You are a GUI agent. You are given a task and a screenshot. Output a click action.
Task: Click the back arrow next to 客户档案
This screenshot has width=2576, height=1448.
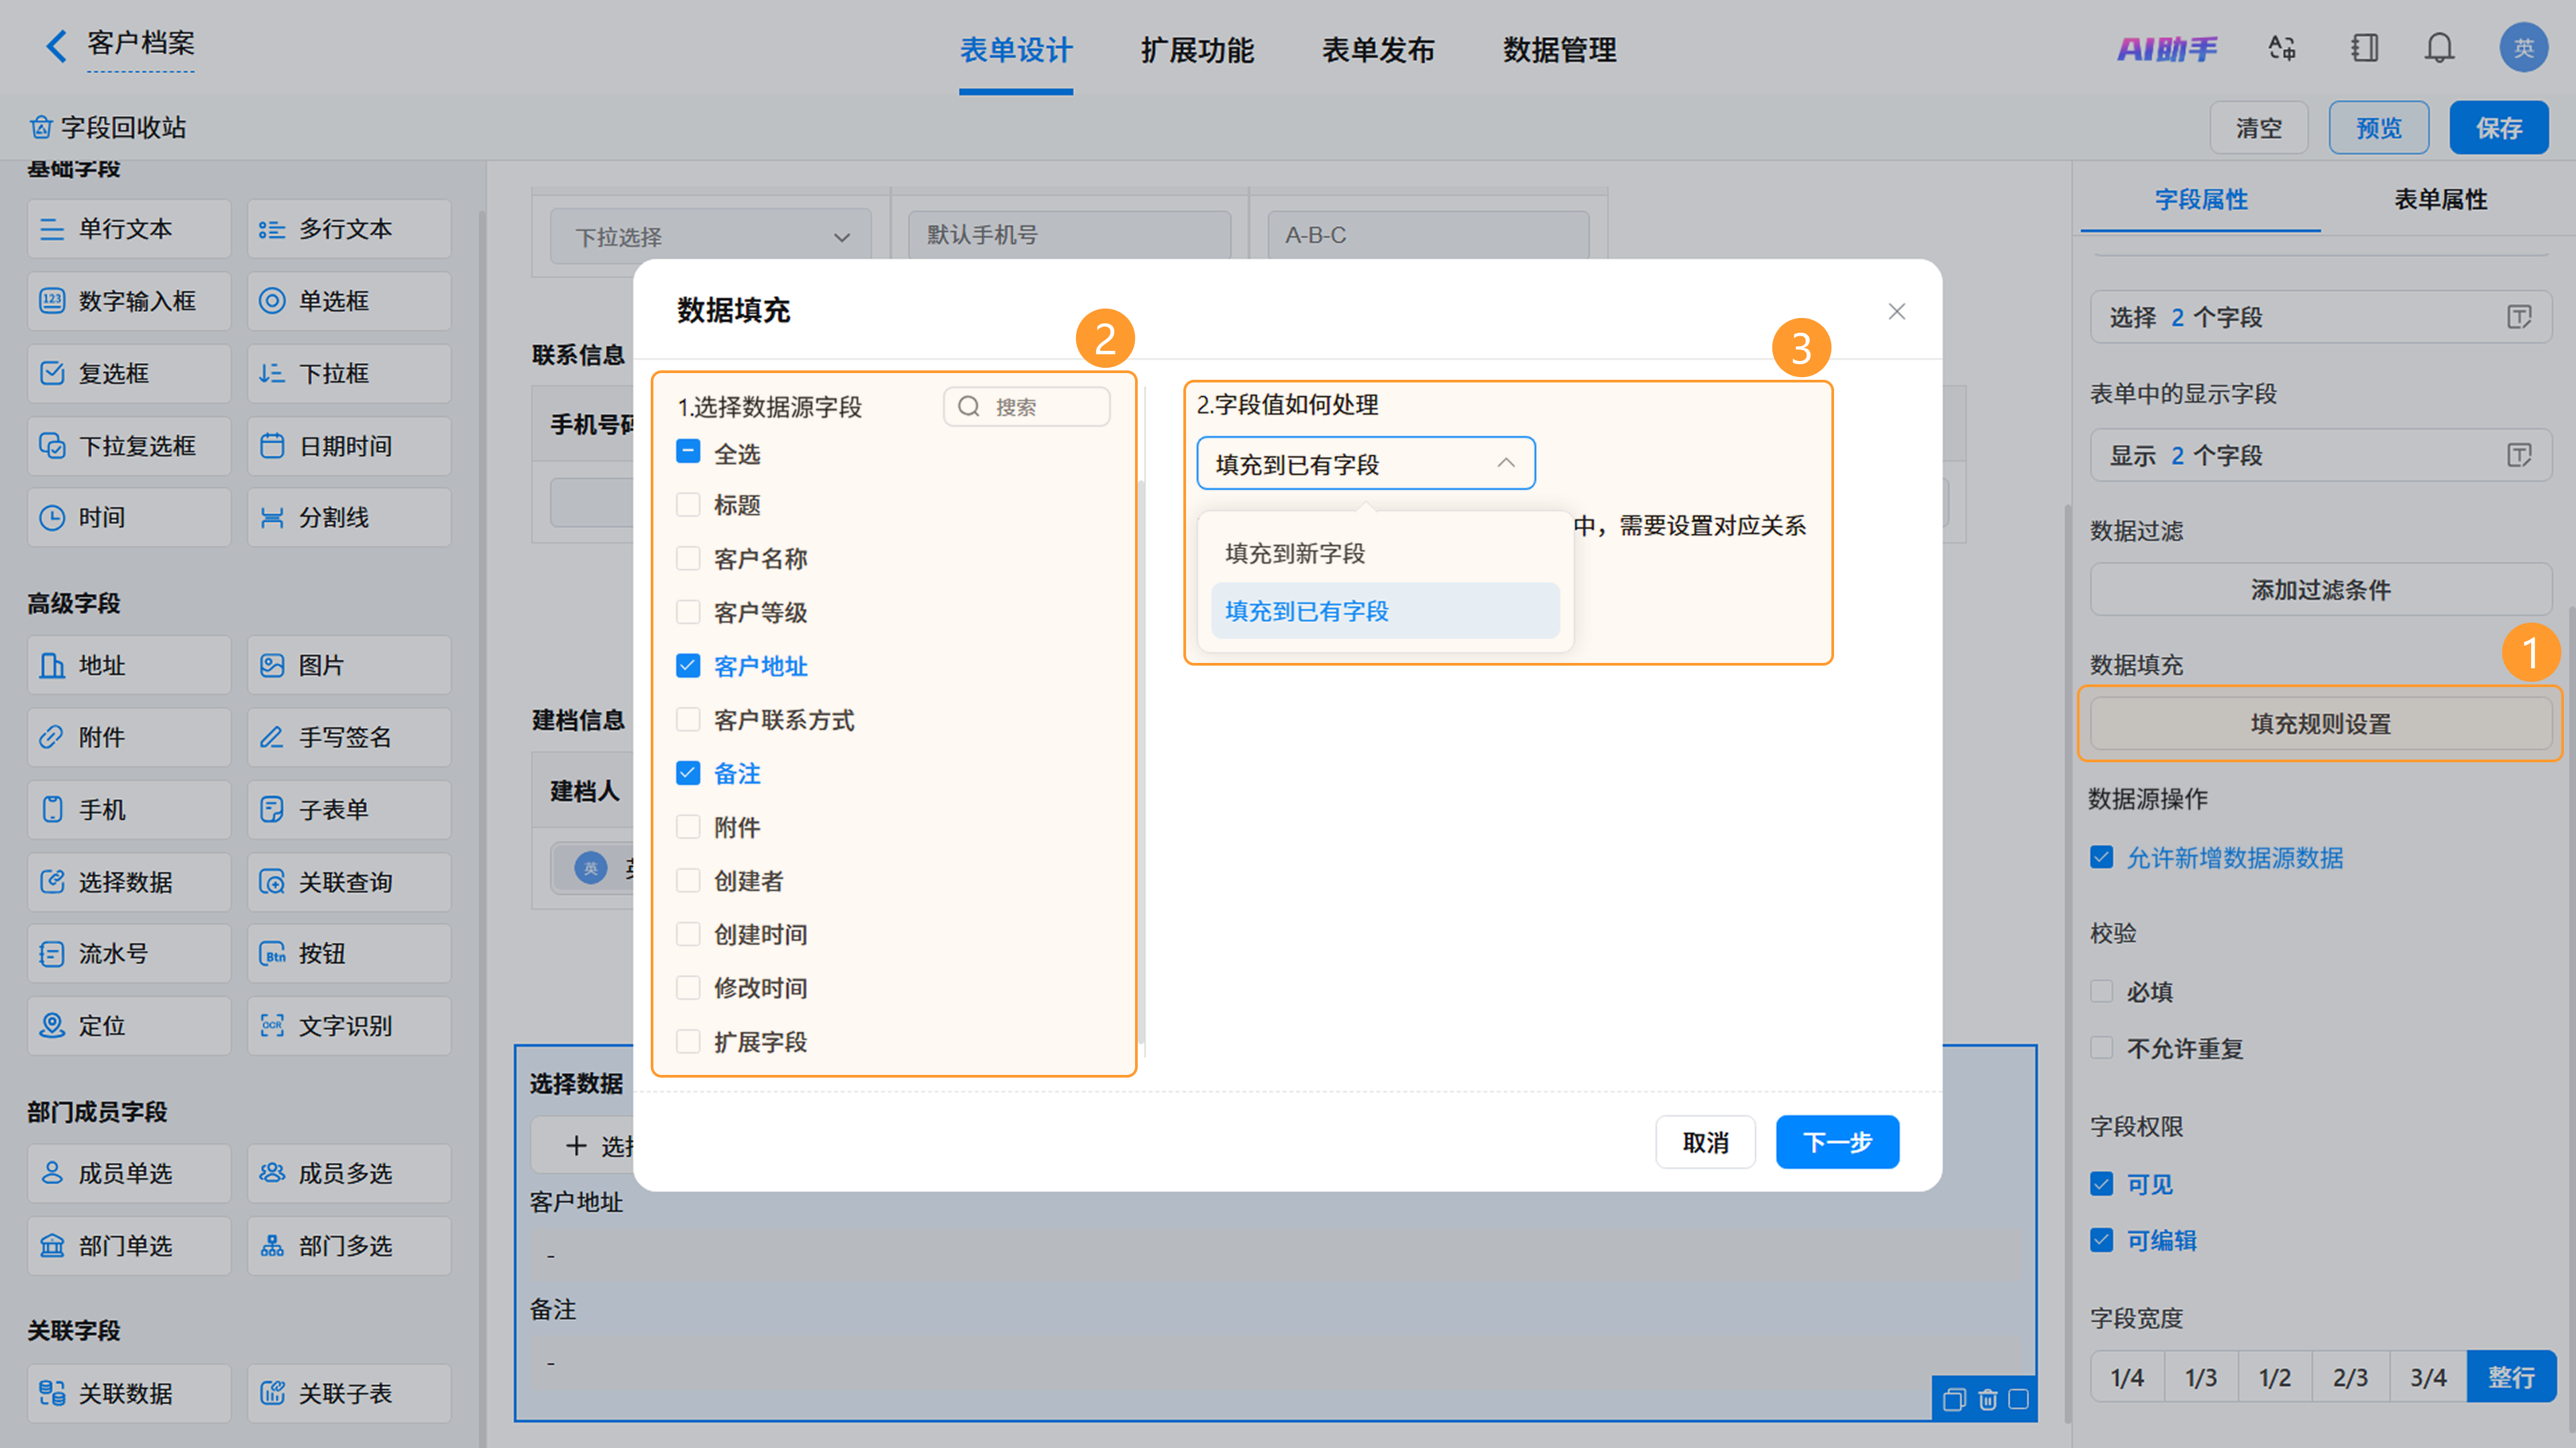click(56, 45)
